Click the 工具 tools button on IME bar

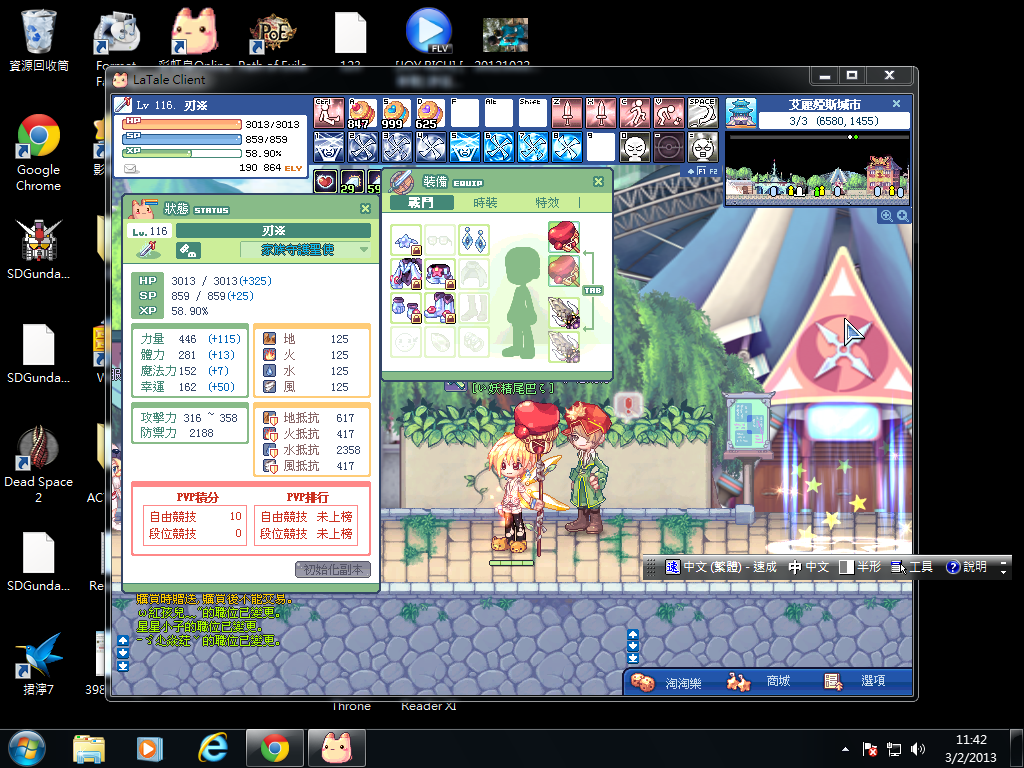912,567
